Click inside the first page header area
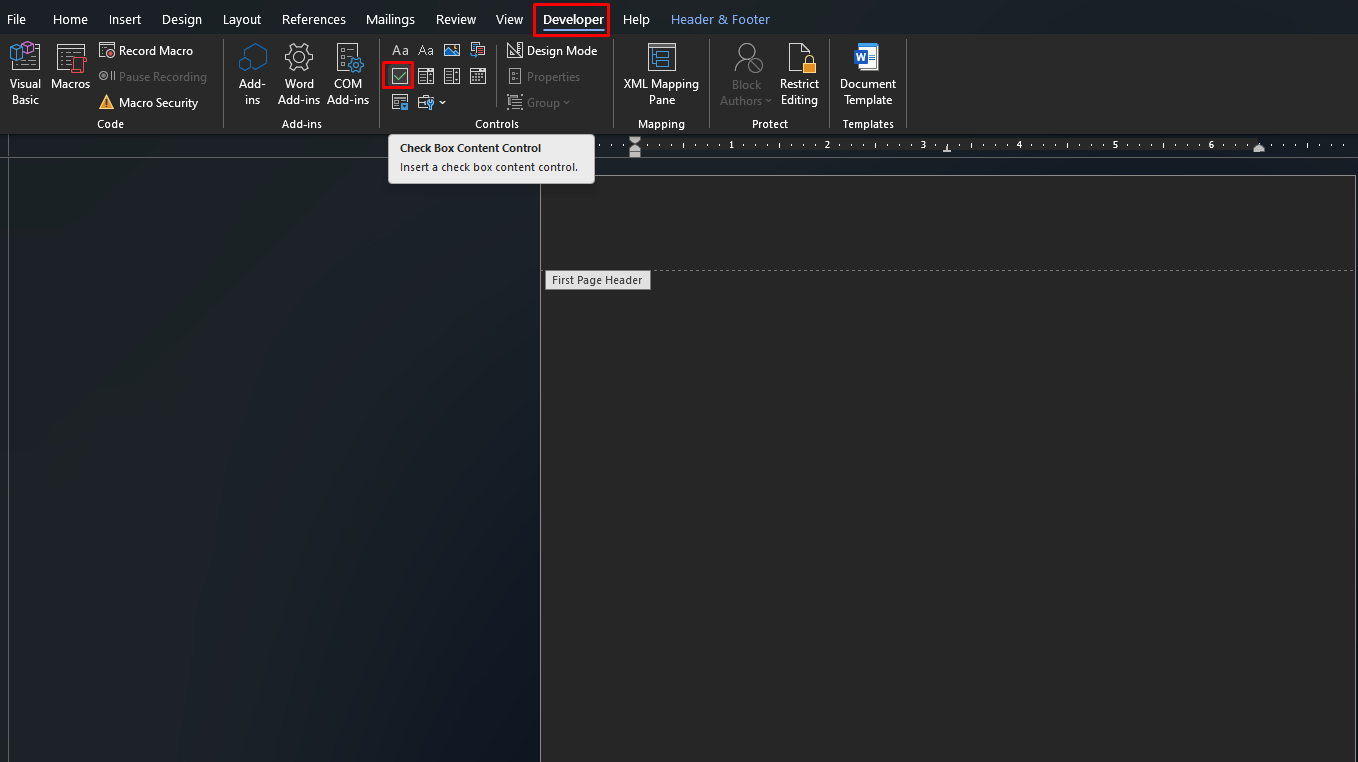Image resolution: width=1358 pixels, height=762 pixels. [x=948, y=222]
